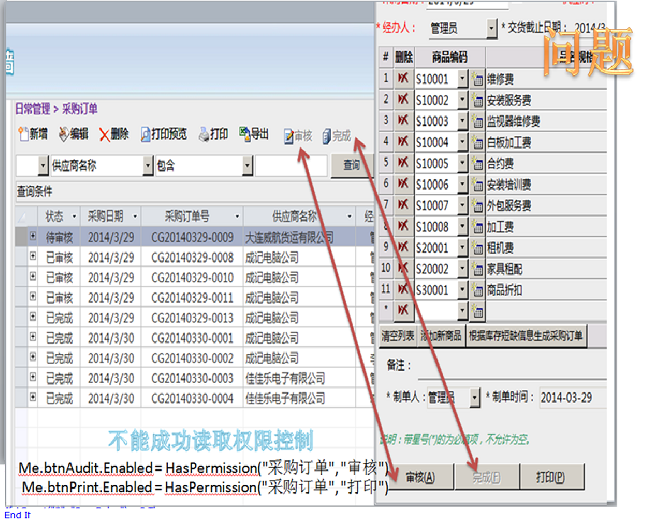650x526 pixels.
Task: Click the 新增 (New) toolbar icon
Action: click(33, 134)
